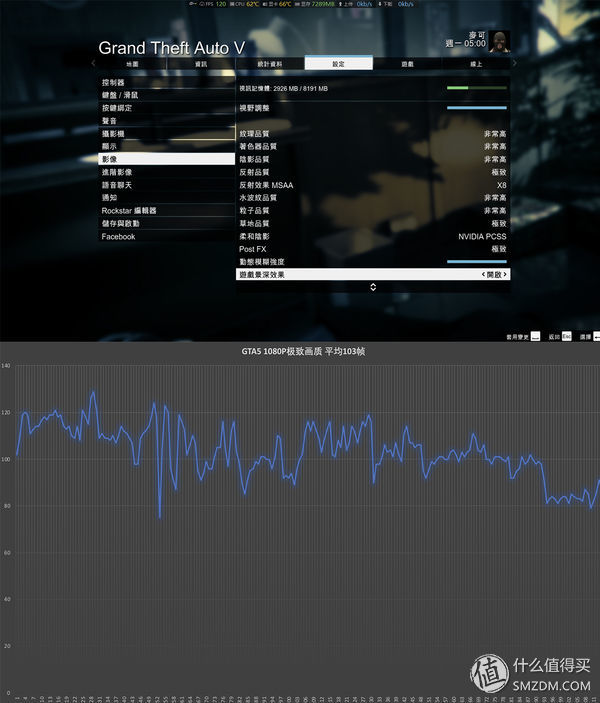Viewport: 600px width, 703px height.
Task: Change 粒子品質 value 非常高
Action: pos(495,211)
